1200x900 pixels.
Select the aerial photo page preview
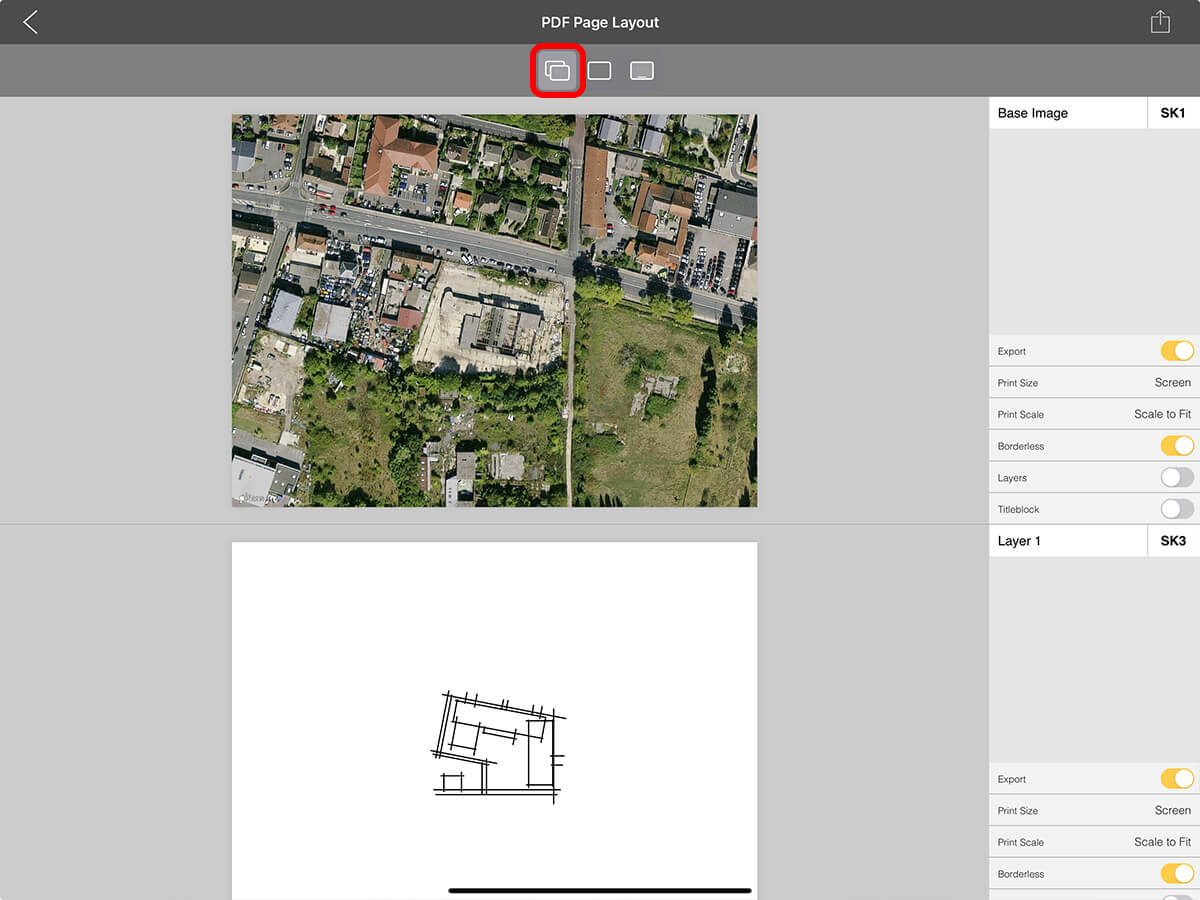tap(494, 310)
